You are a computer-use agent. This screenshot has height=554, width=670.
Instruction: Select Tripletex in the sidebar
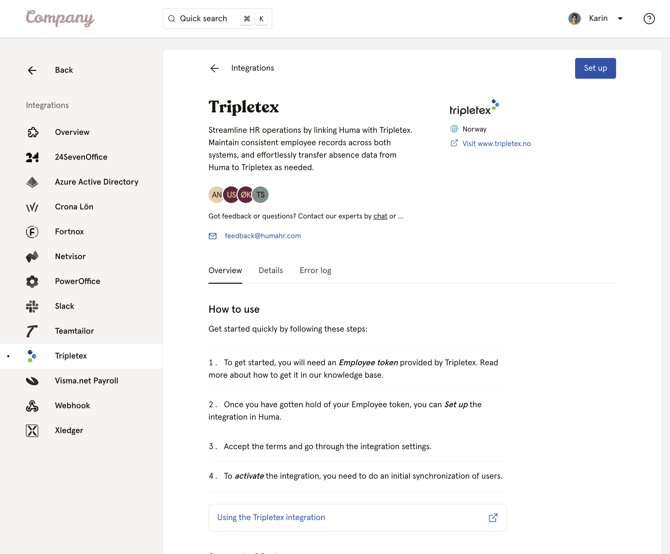click(x=71, y=356)
